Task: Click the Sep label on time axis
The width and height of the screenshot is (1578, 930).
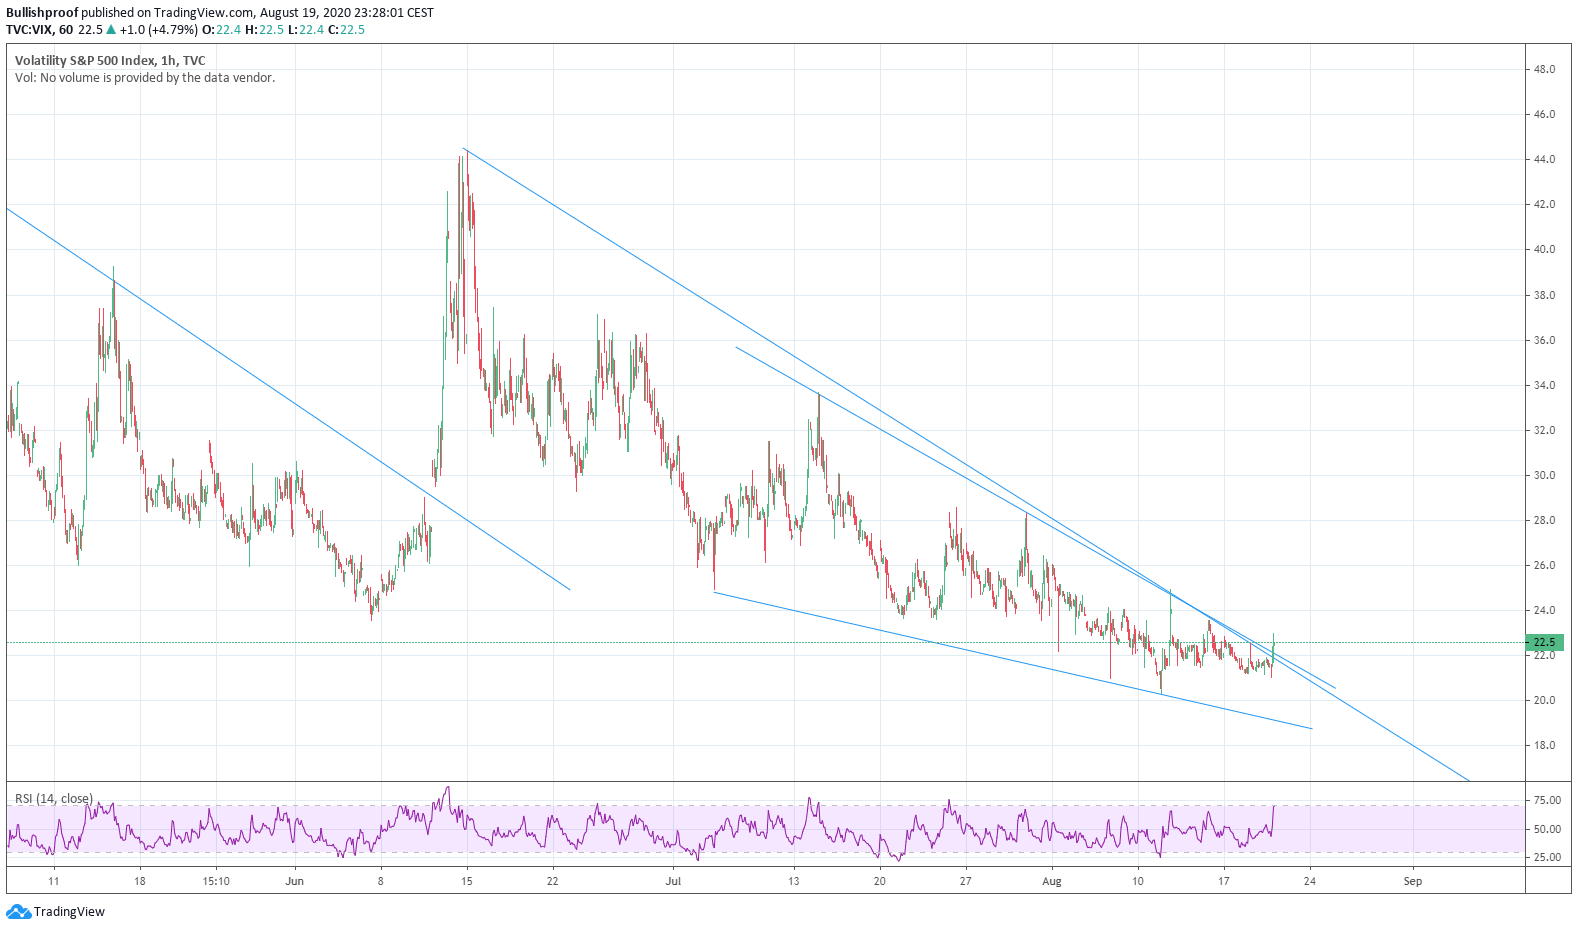Action: pyautogui.click(x=1412, y=882)
